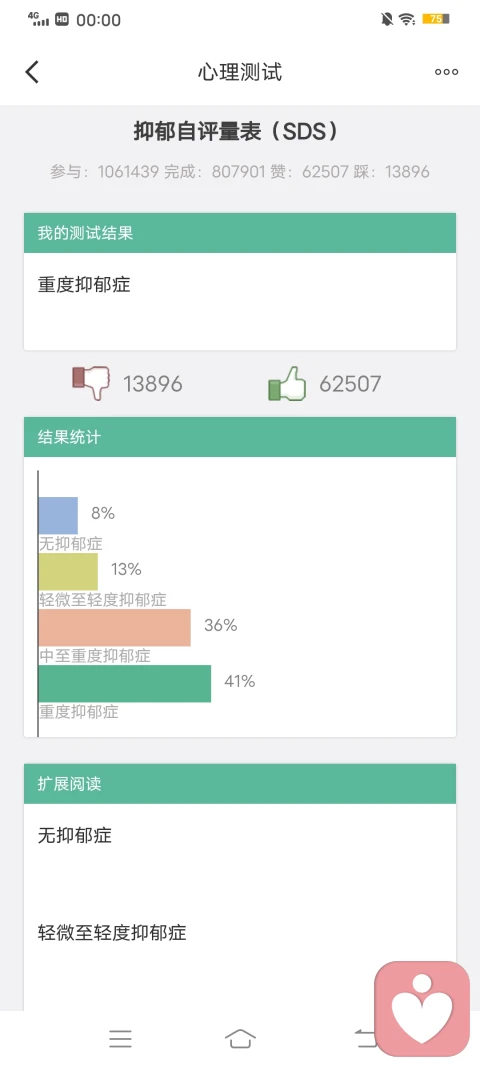Tap the battery indicator in status bar
480x1067 pixels.
(436, 19)
